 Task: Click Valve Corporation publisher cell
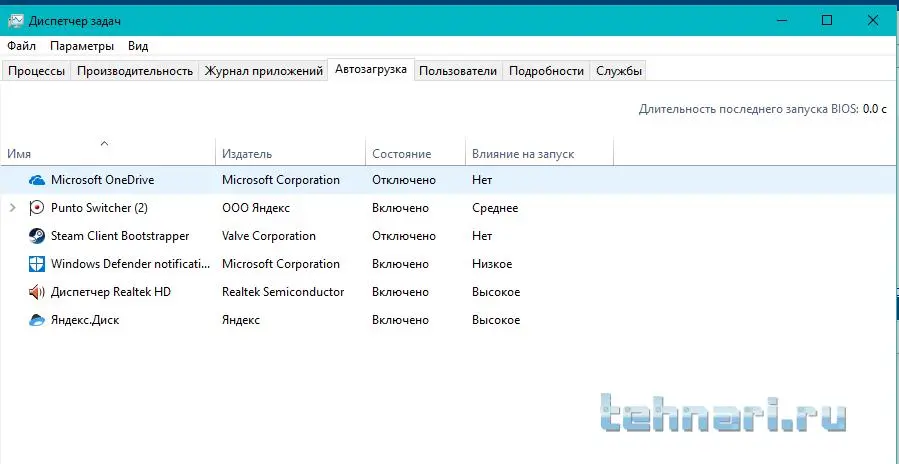coord(269,236)
